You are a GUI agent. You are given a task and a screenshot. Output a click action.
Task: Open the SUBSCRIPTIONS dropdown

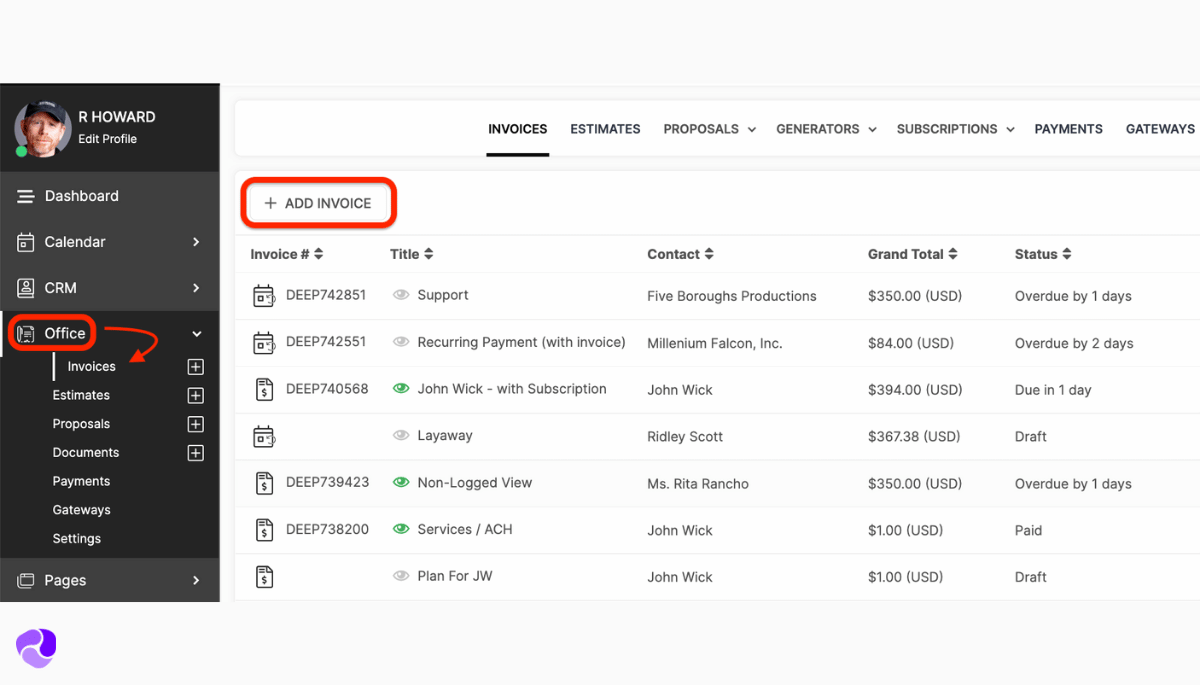(1010, 129)
